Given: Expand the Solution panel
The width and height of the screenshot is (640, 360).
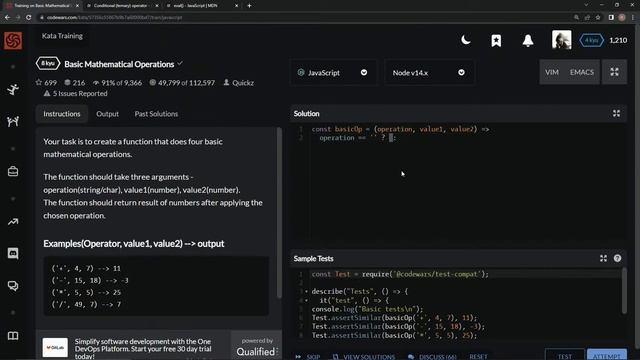Looking at the screenshot, I should point(616,113).
